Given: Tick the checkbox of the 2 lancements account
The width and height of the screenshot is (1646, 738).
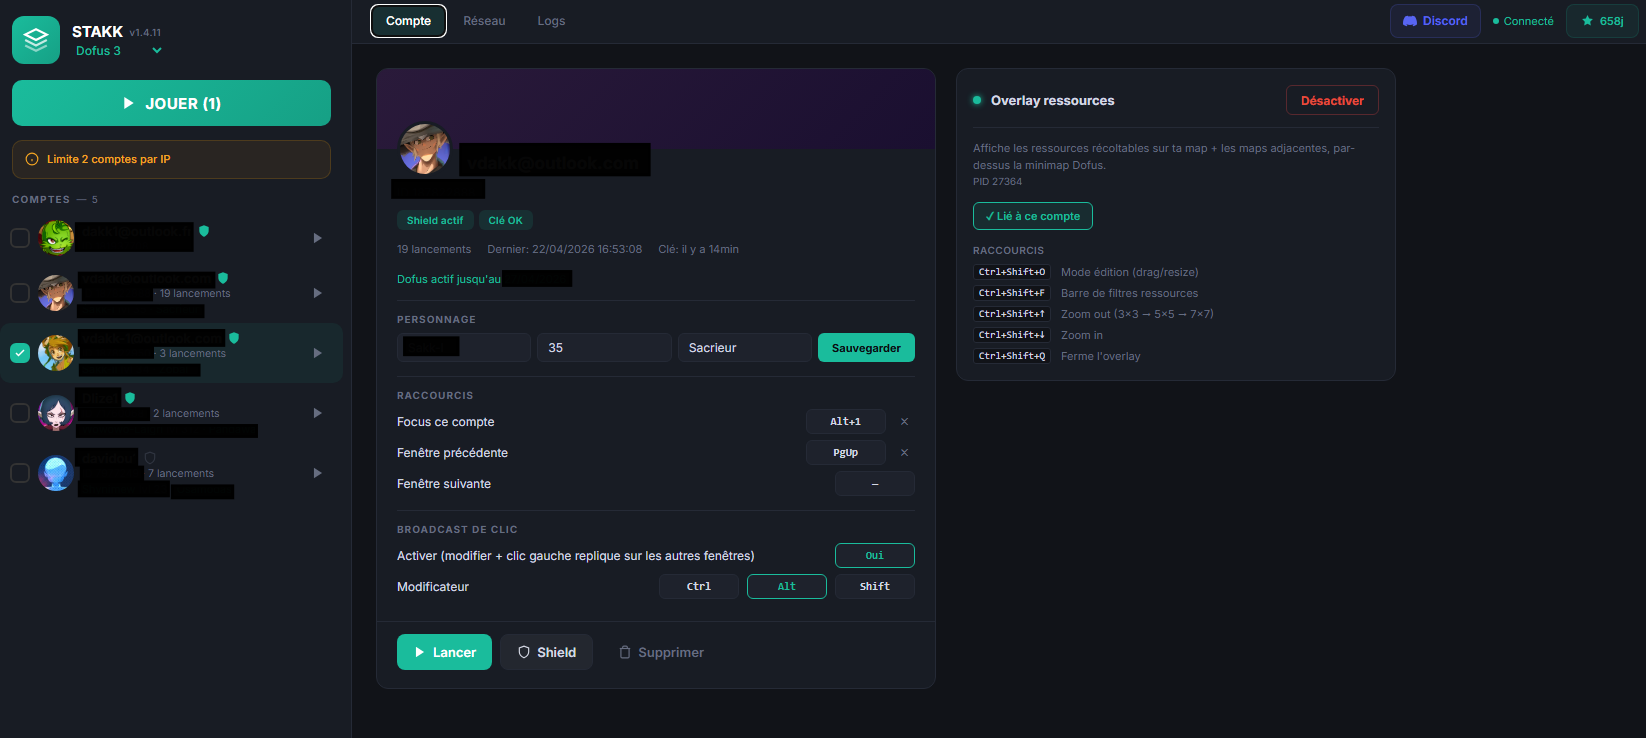Looking at the screenshot, I should tap(20, 413).
